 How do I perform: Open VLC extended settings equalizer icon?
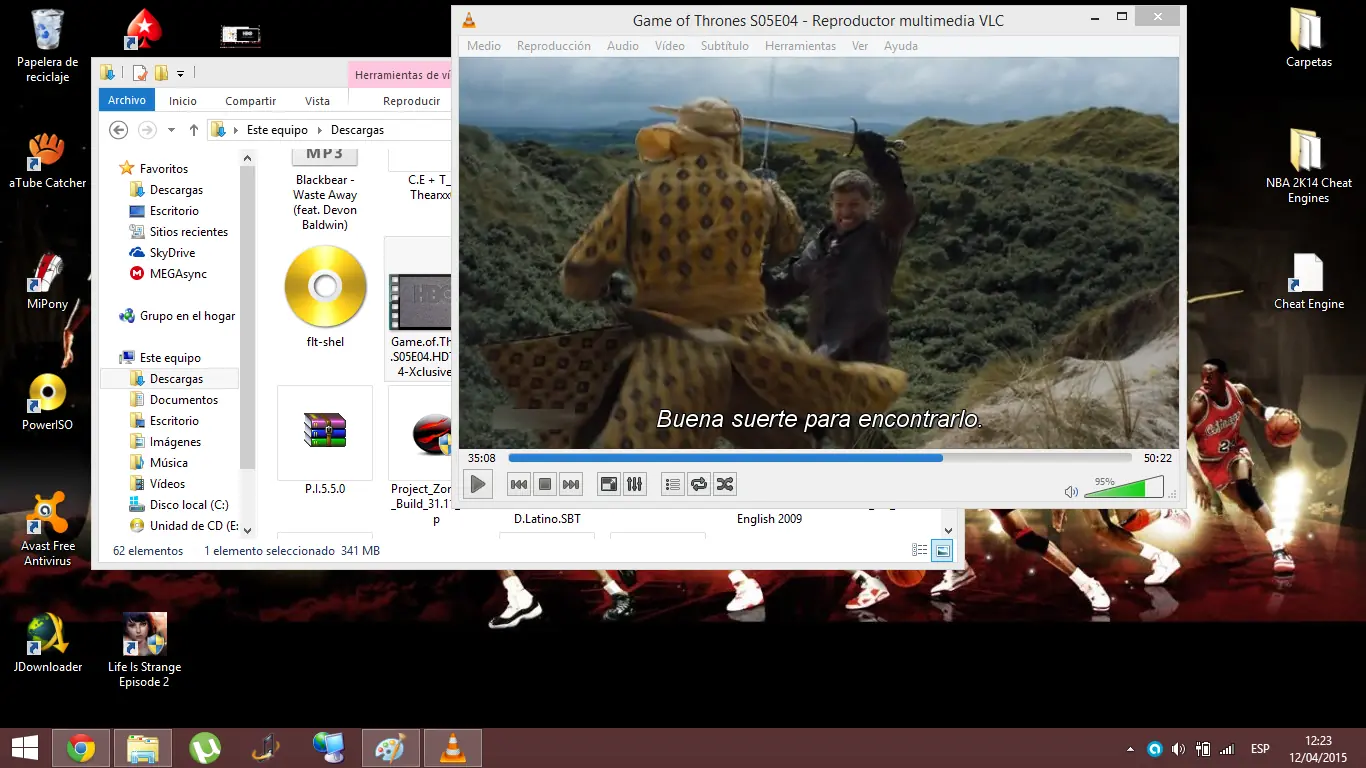(635, 484)
